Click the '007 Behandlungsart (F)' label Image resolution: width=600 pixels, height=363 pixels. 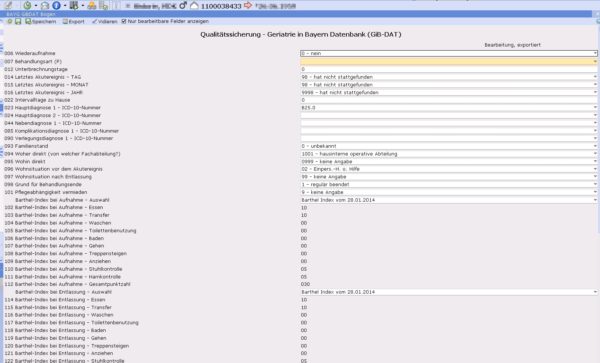click(x=33, y=61)
